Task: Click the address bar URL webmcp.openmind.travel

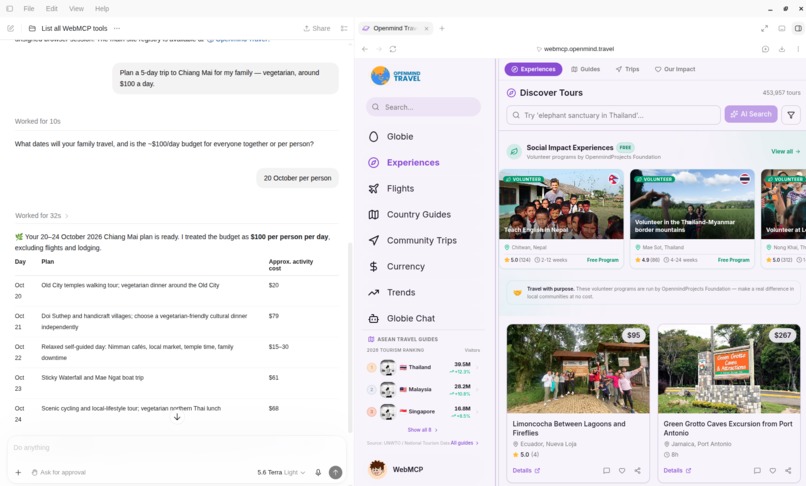Action: click(x=578, y=49)
